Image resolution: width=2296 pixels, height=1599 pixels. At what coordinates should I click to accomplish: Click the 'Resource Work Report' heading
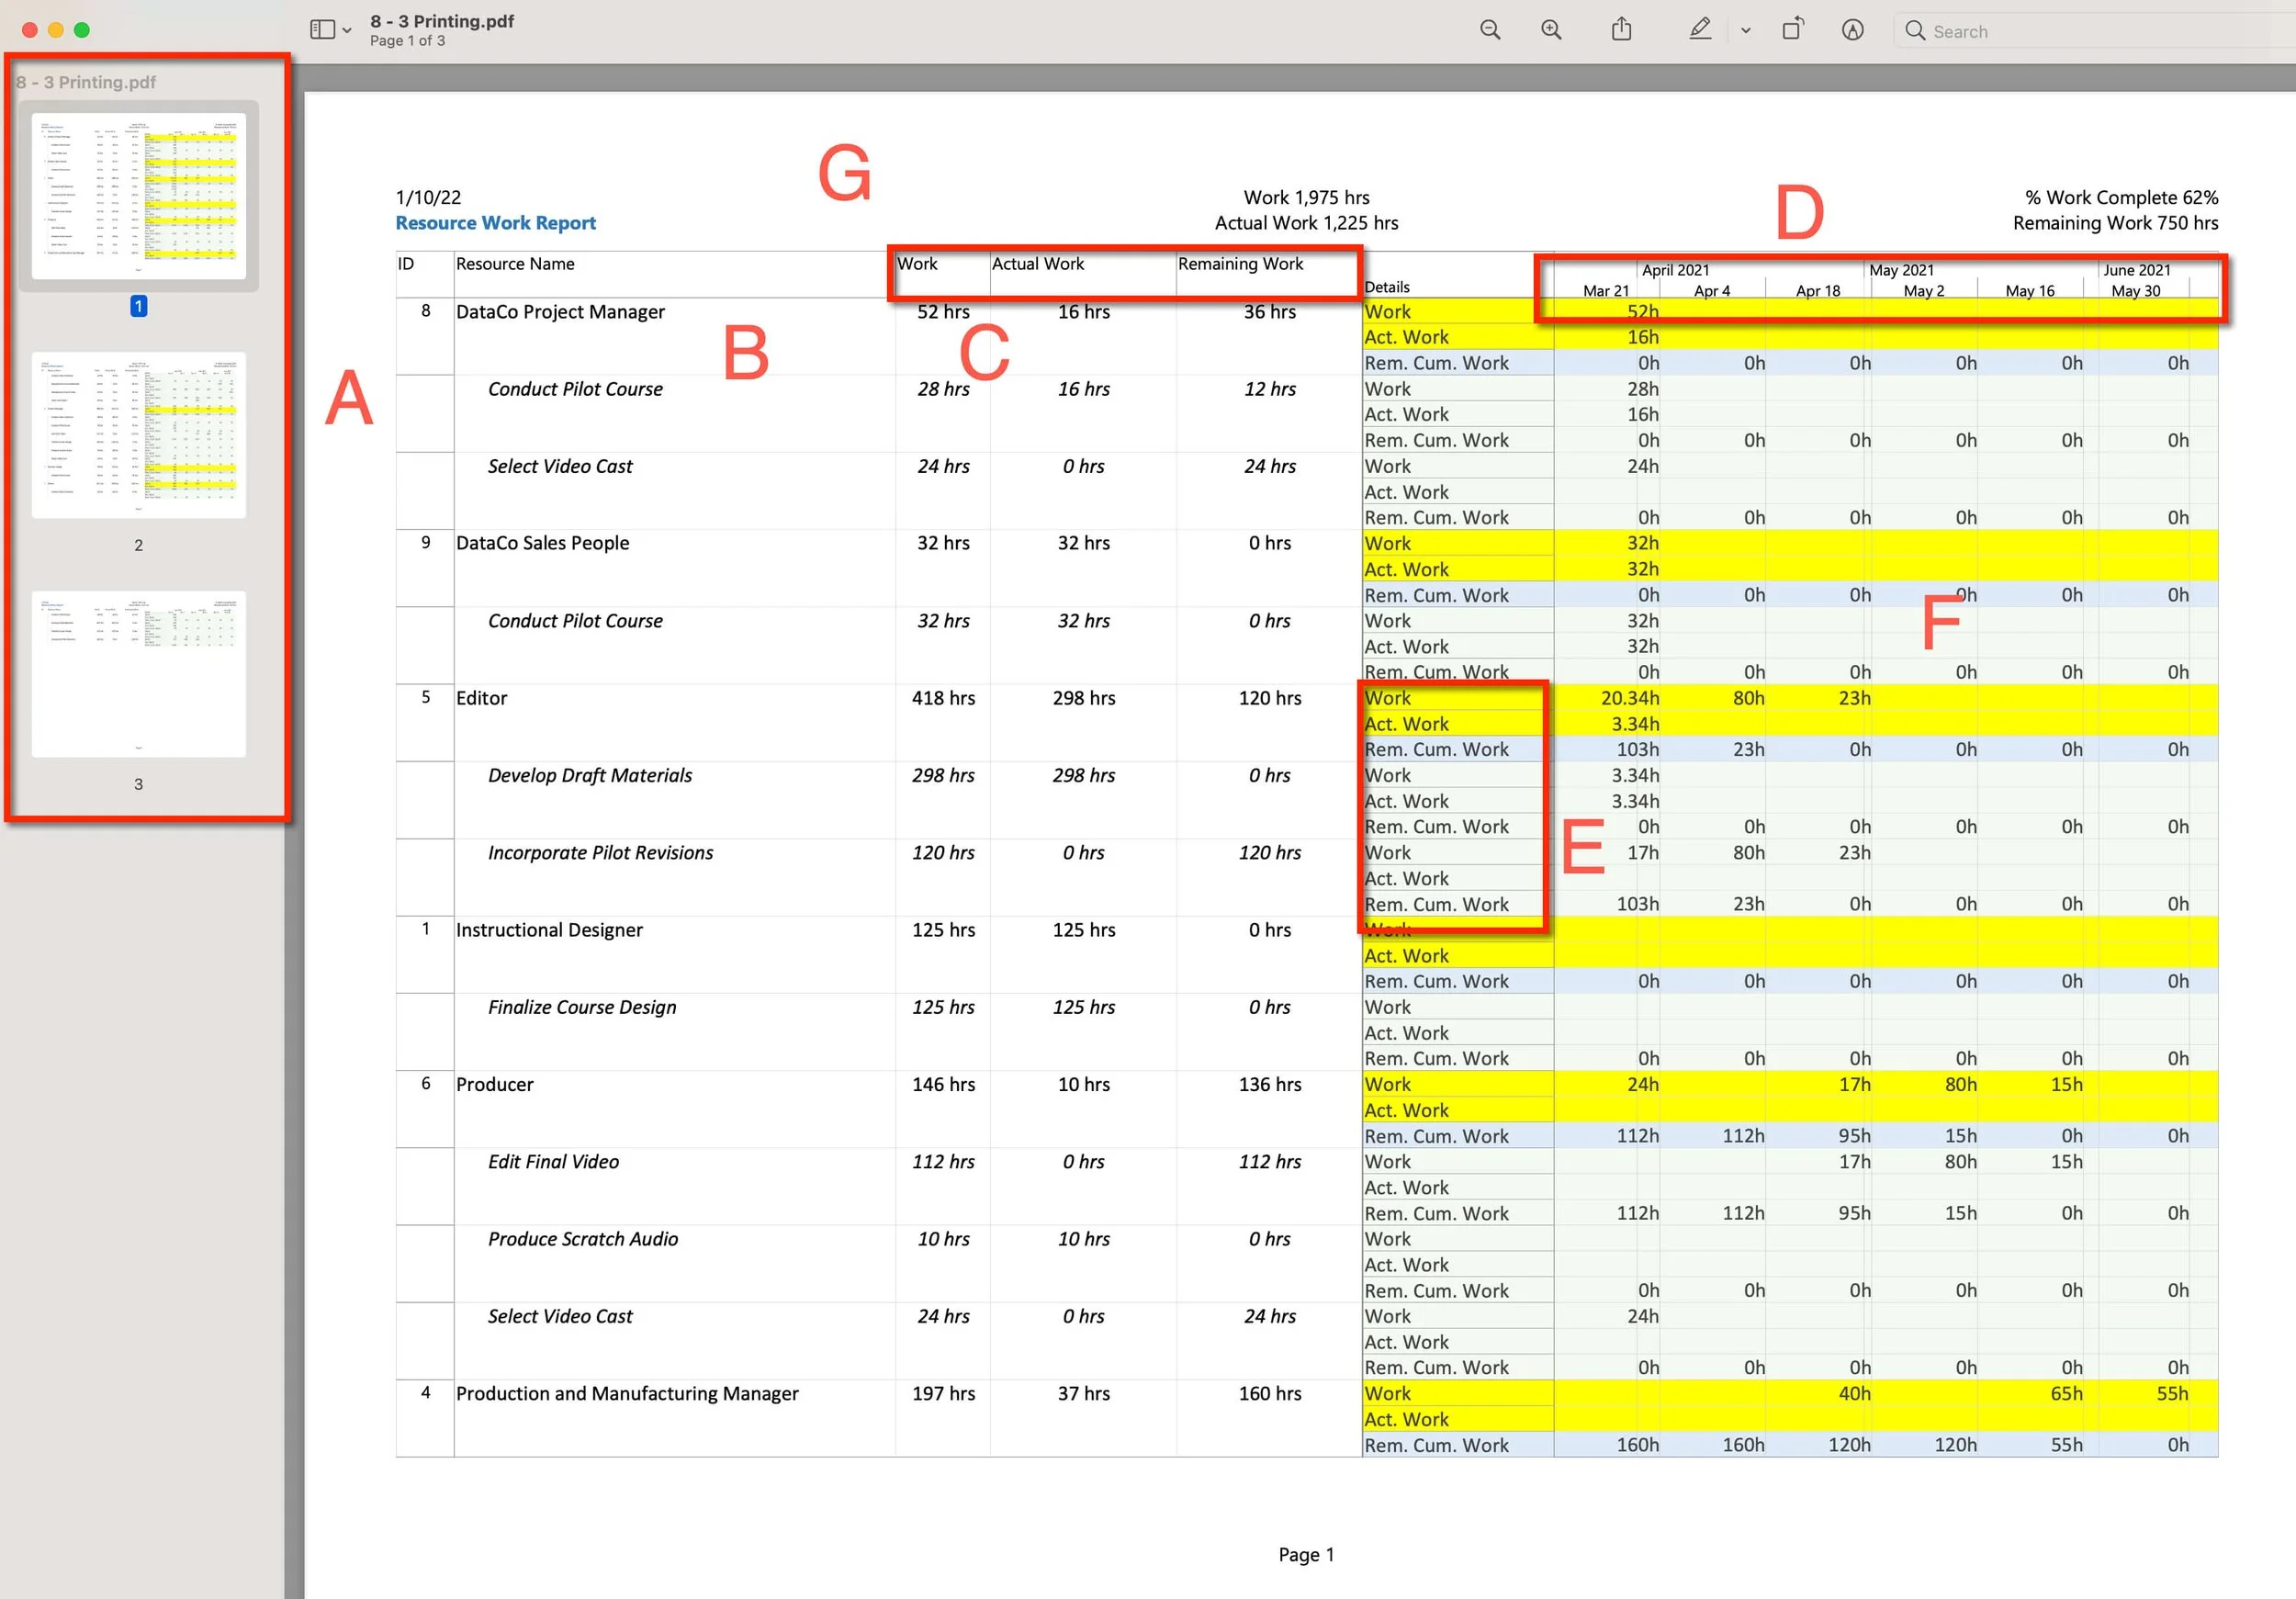tap(496, 223)
